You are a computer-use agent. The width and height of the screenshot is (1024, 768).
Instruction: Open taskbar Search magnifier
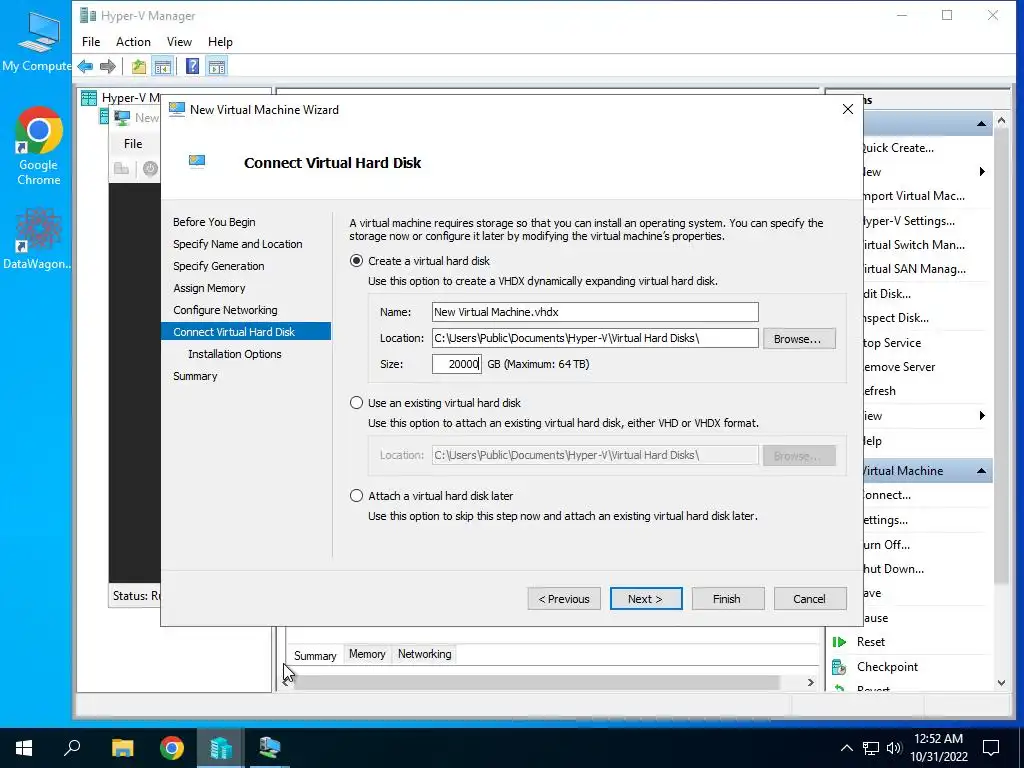pos(72,748)
